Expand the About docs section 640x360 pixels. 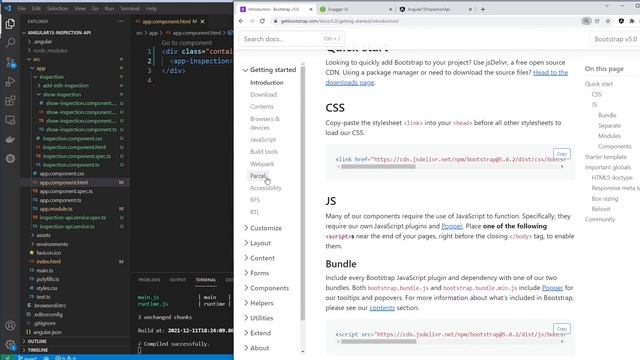(x=256, y=348)
